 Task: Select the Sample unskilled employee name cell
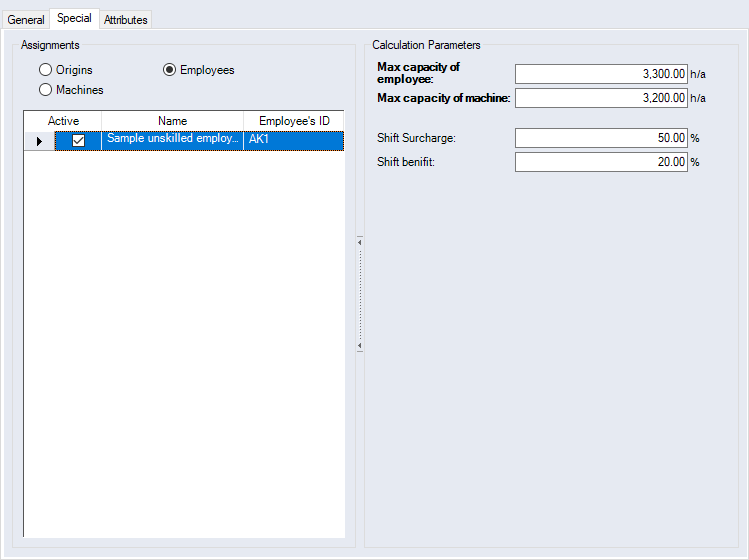172,140
